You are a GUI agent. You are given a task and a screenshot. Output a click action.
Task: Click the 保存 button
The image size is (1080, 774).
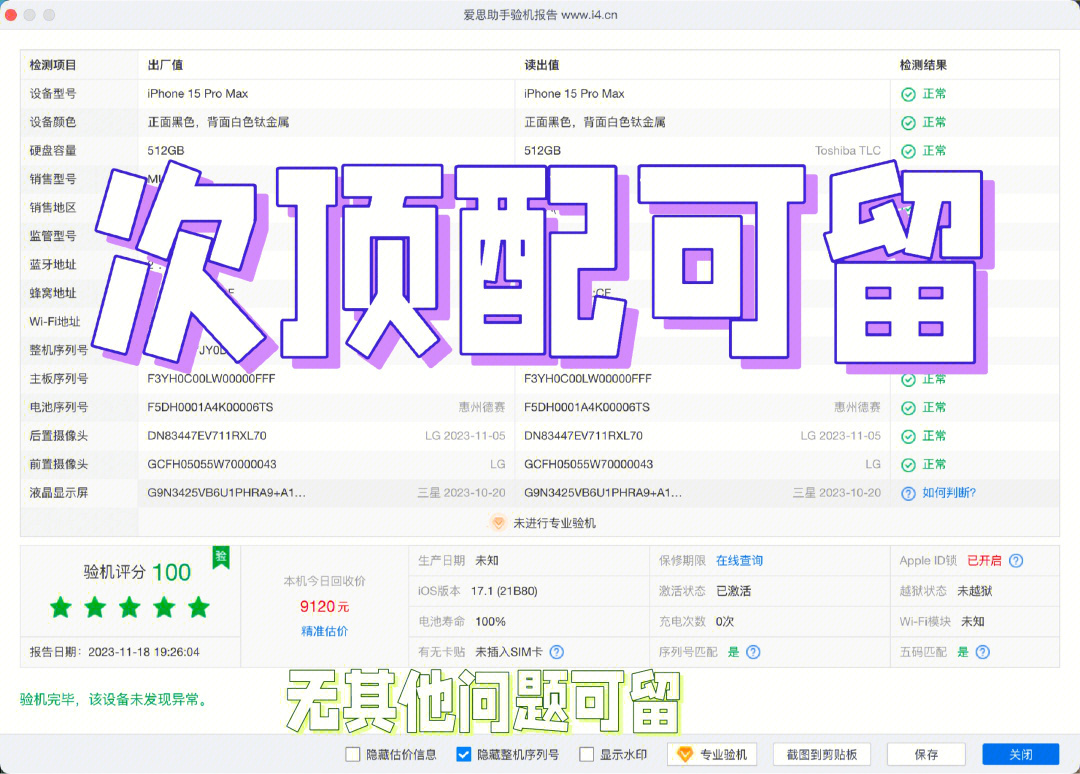(926, 755)
